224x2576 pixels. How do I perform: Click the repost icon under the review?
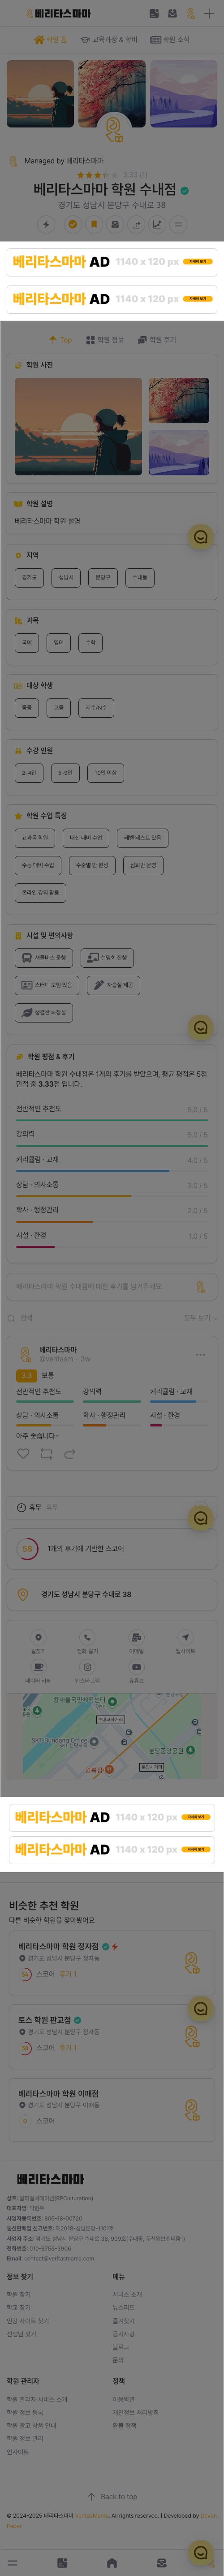point(46,1453)
